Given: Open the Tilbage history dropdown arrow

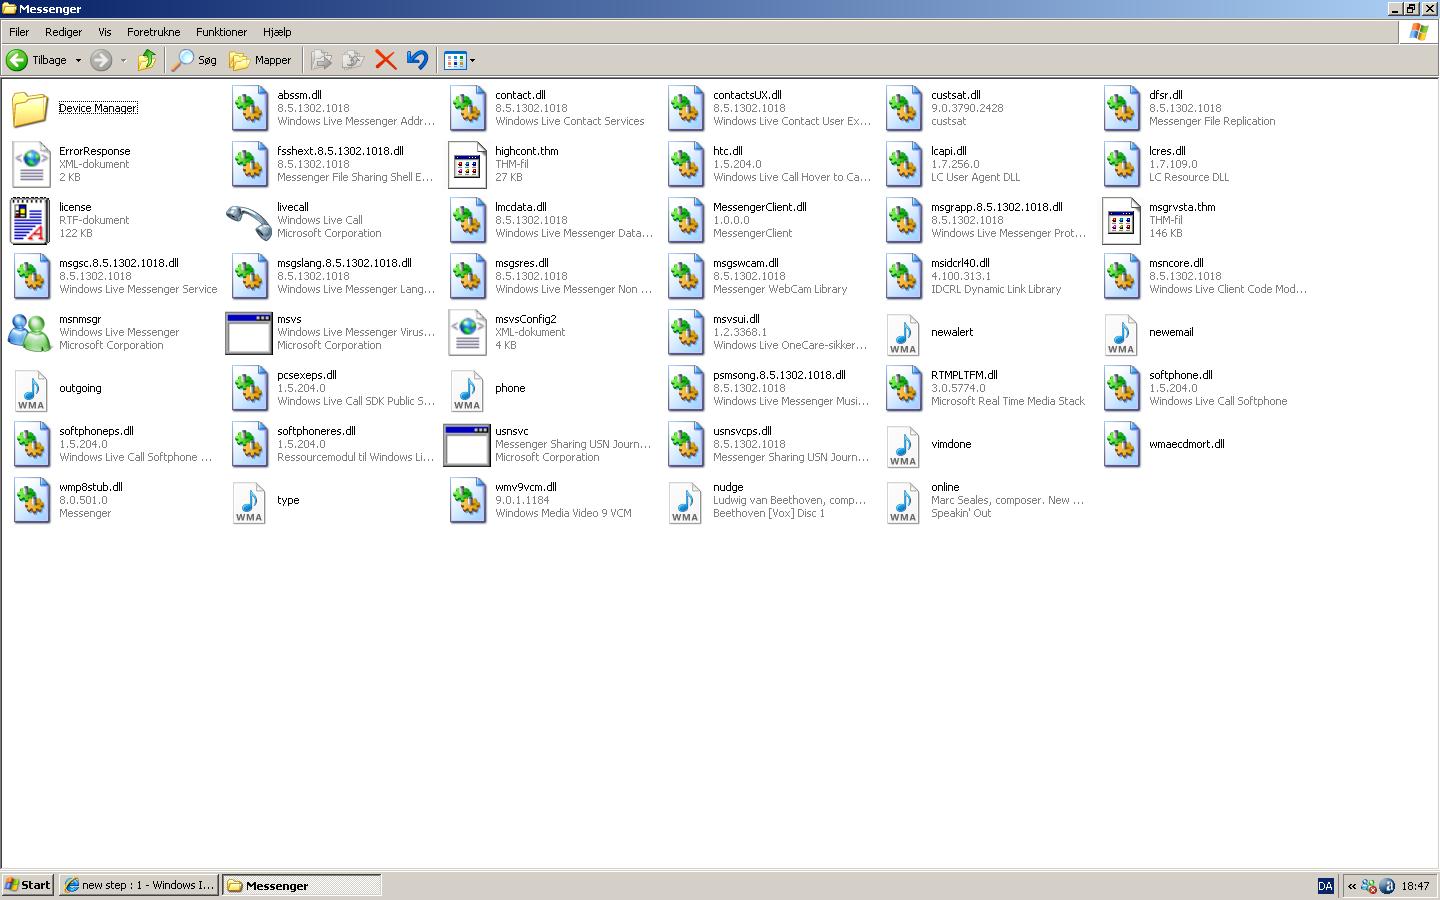Looking at the screenshot, I should (78, 60).
